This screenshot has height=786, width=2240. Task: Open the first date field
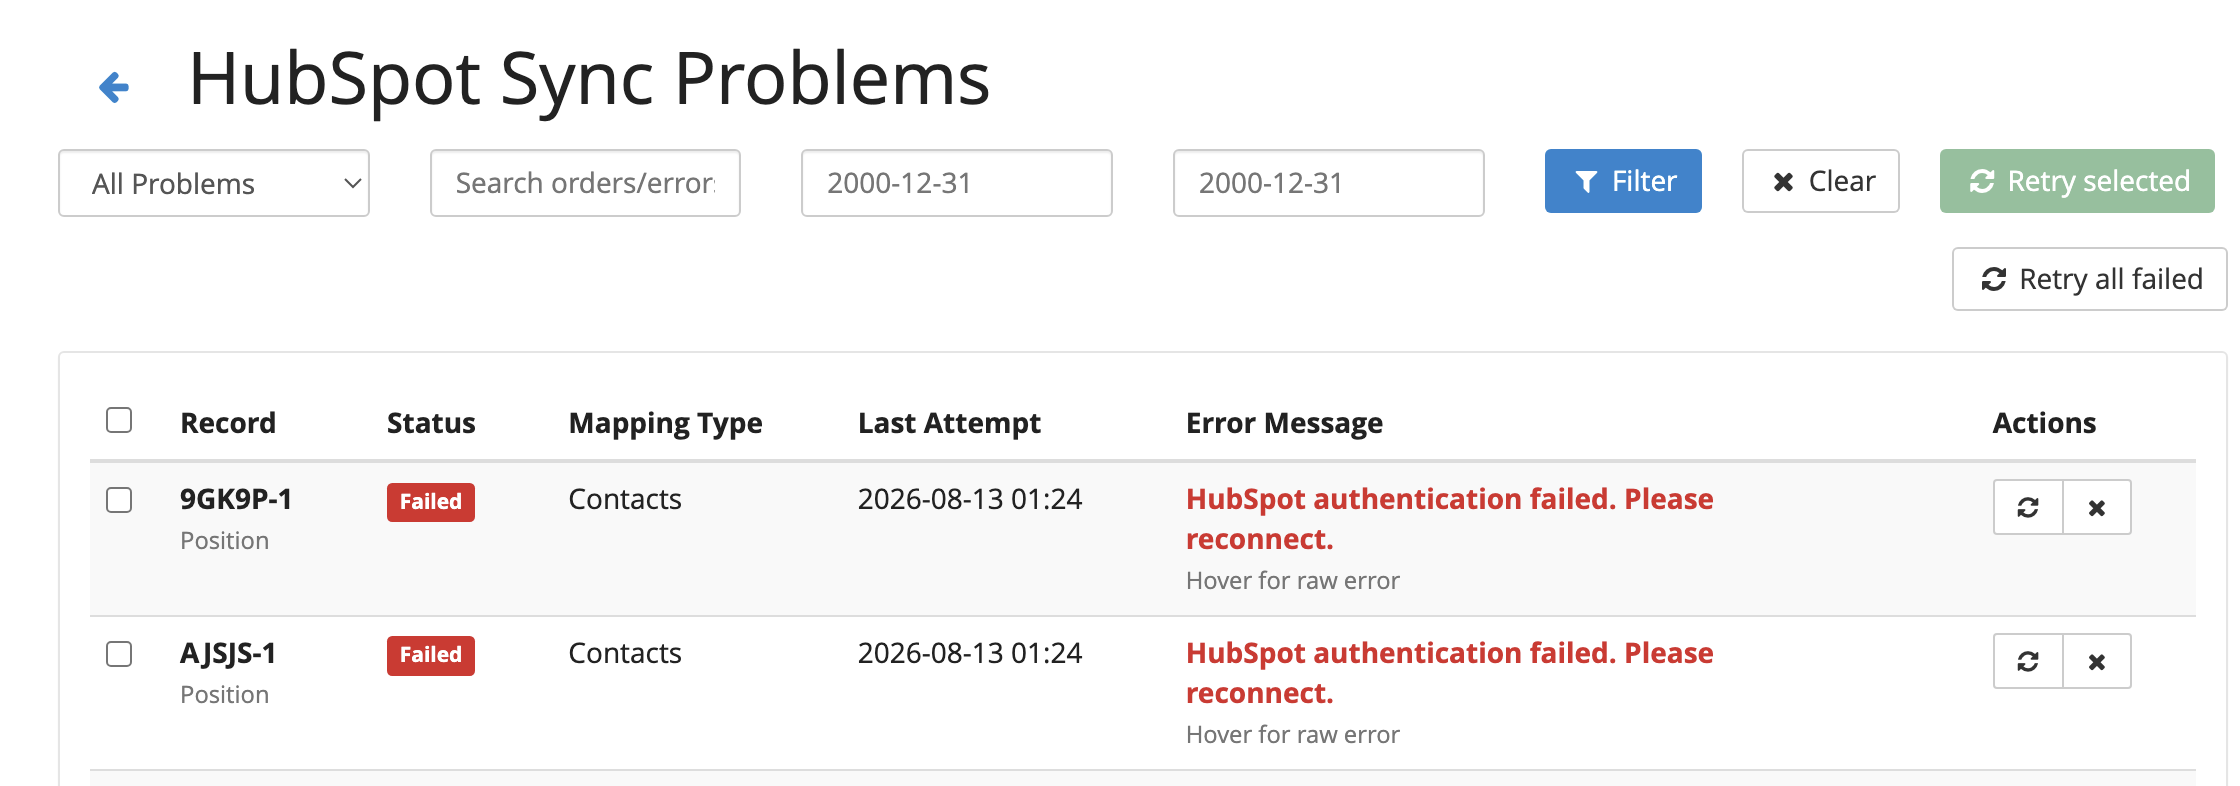click(x=957, y=183)
